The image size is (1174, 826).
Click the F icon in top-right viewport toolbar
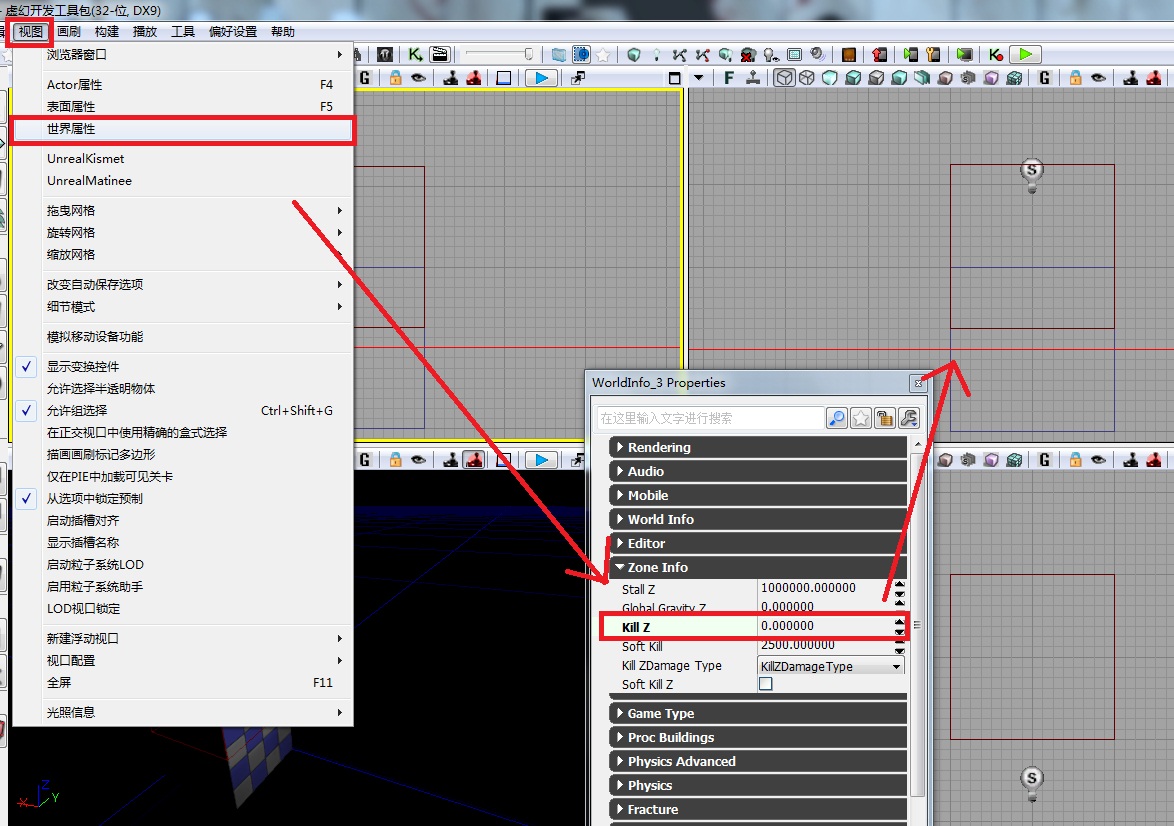(728, 78)
